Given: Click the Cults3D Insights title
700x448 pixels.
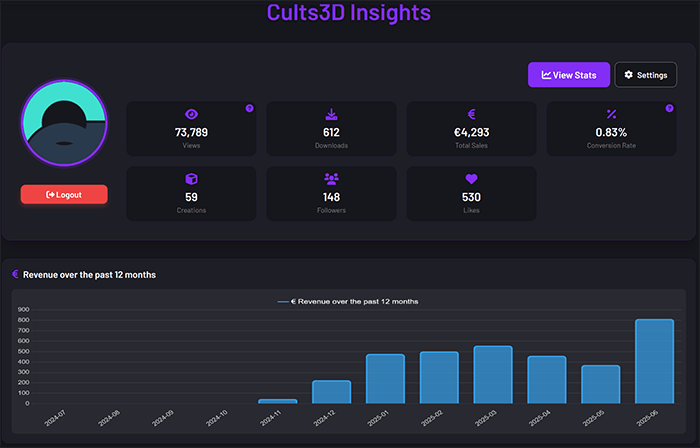Looking at the screenshot, I should [349, 12].
